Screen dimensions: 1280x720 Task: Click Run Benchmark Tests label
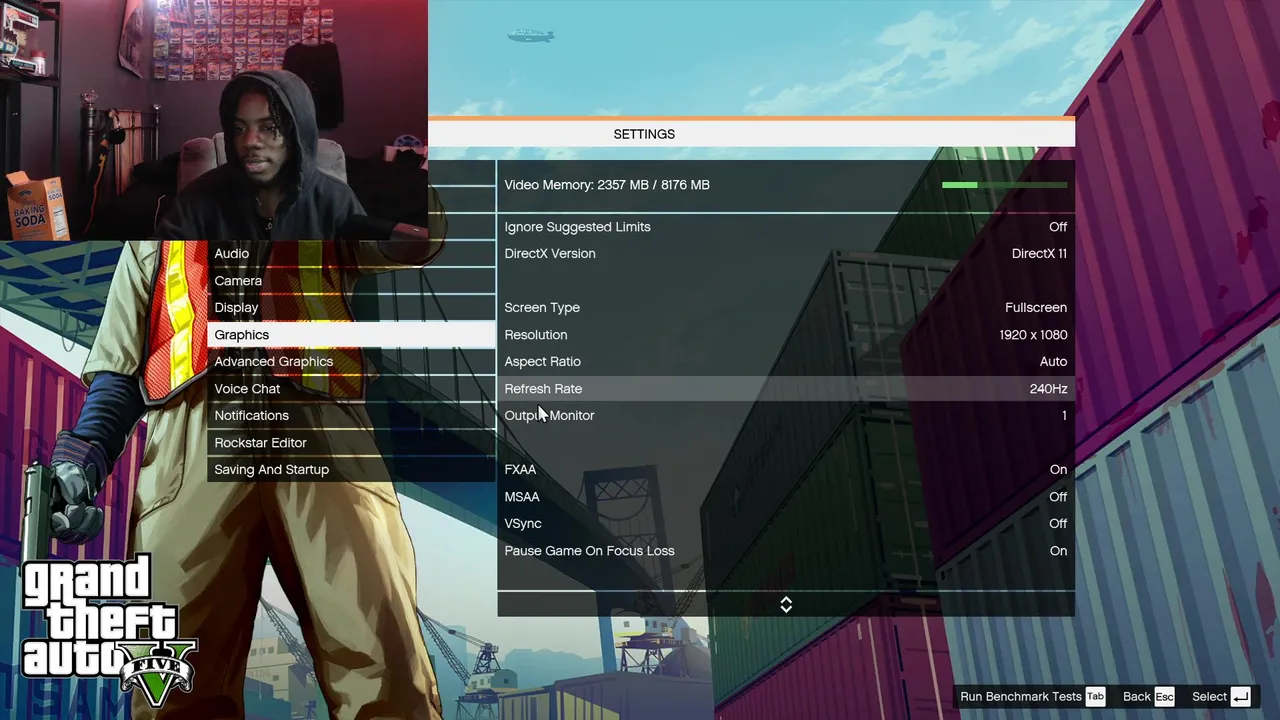[1021, 697]
